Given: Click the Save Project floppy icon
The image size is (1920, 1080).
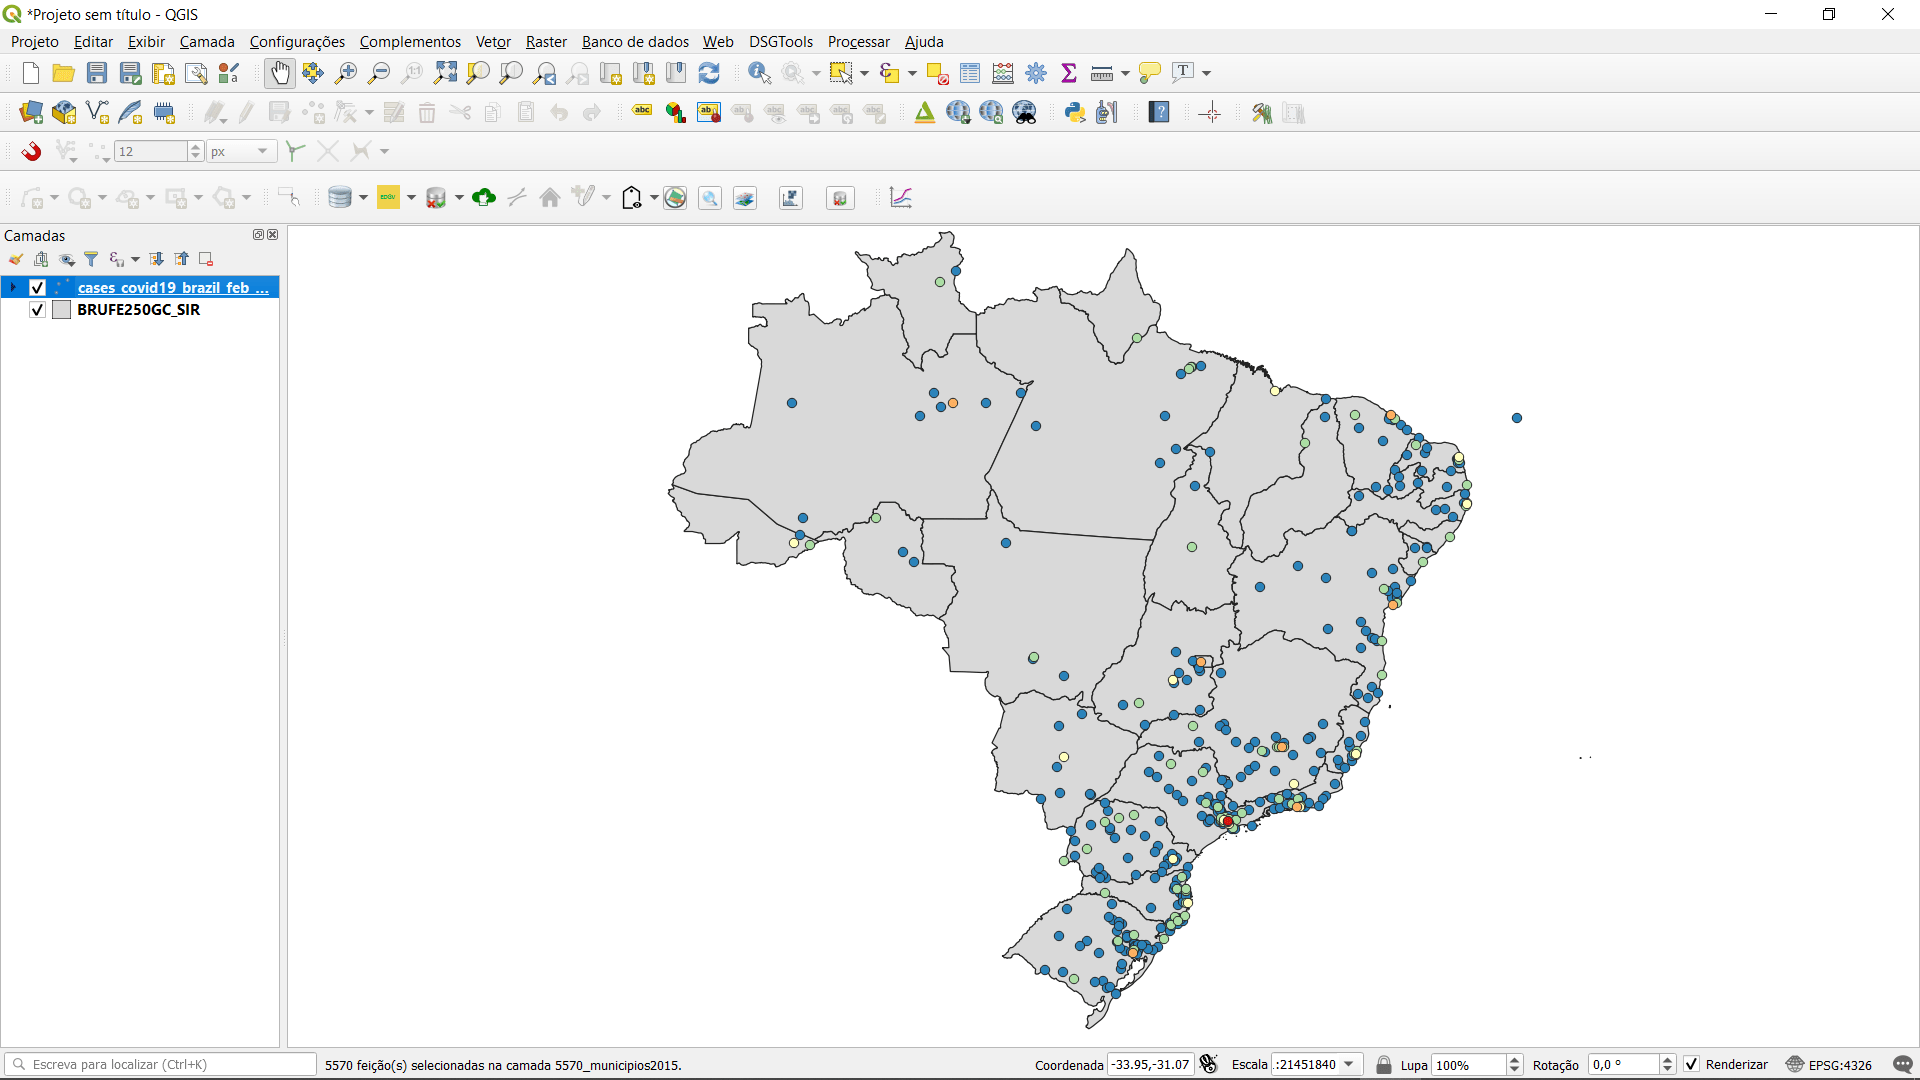Looking at the screenshot, I should tap(97, 73).
